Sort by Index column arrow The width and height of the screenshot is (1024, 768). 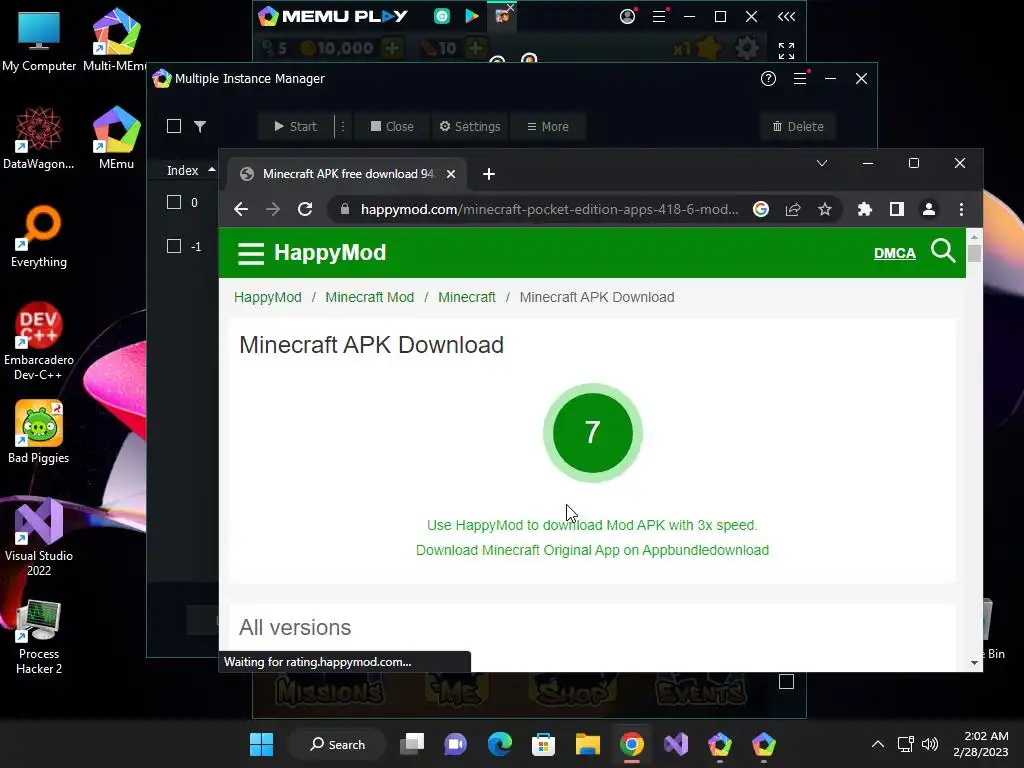[x=212, y=170]
